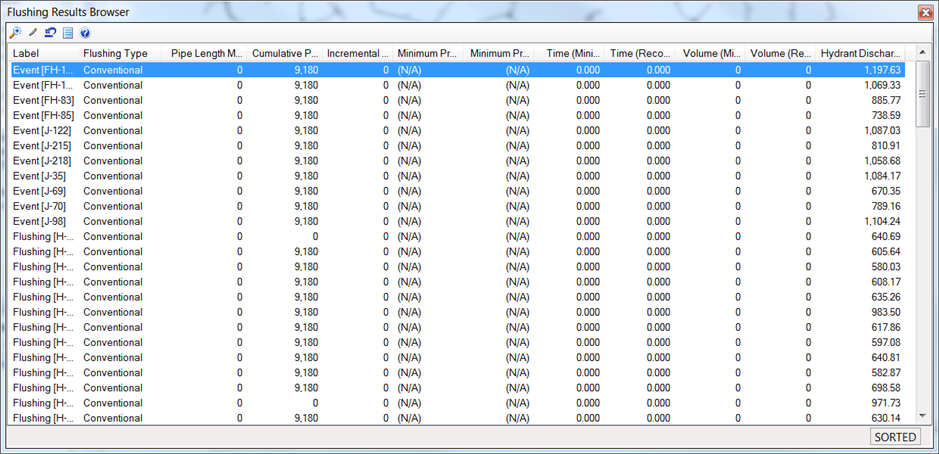Select the Event [J-69] row
Viewport: 939px width, 454px height.
[x=458, y=191]
